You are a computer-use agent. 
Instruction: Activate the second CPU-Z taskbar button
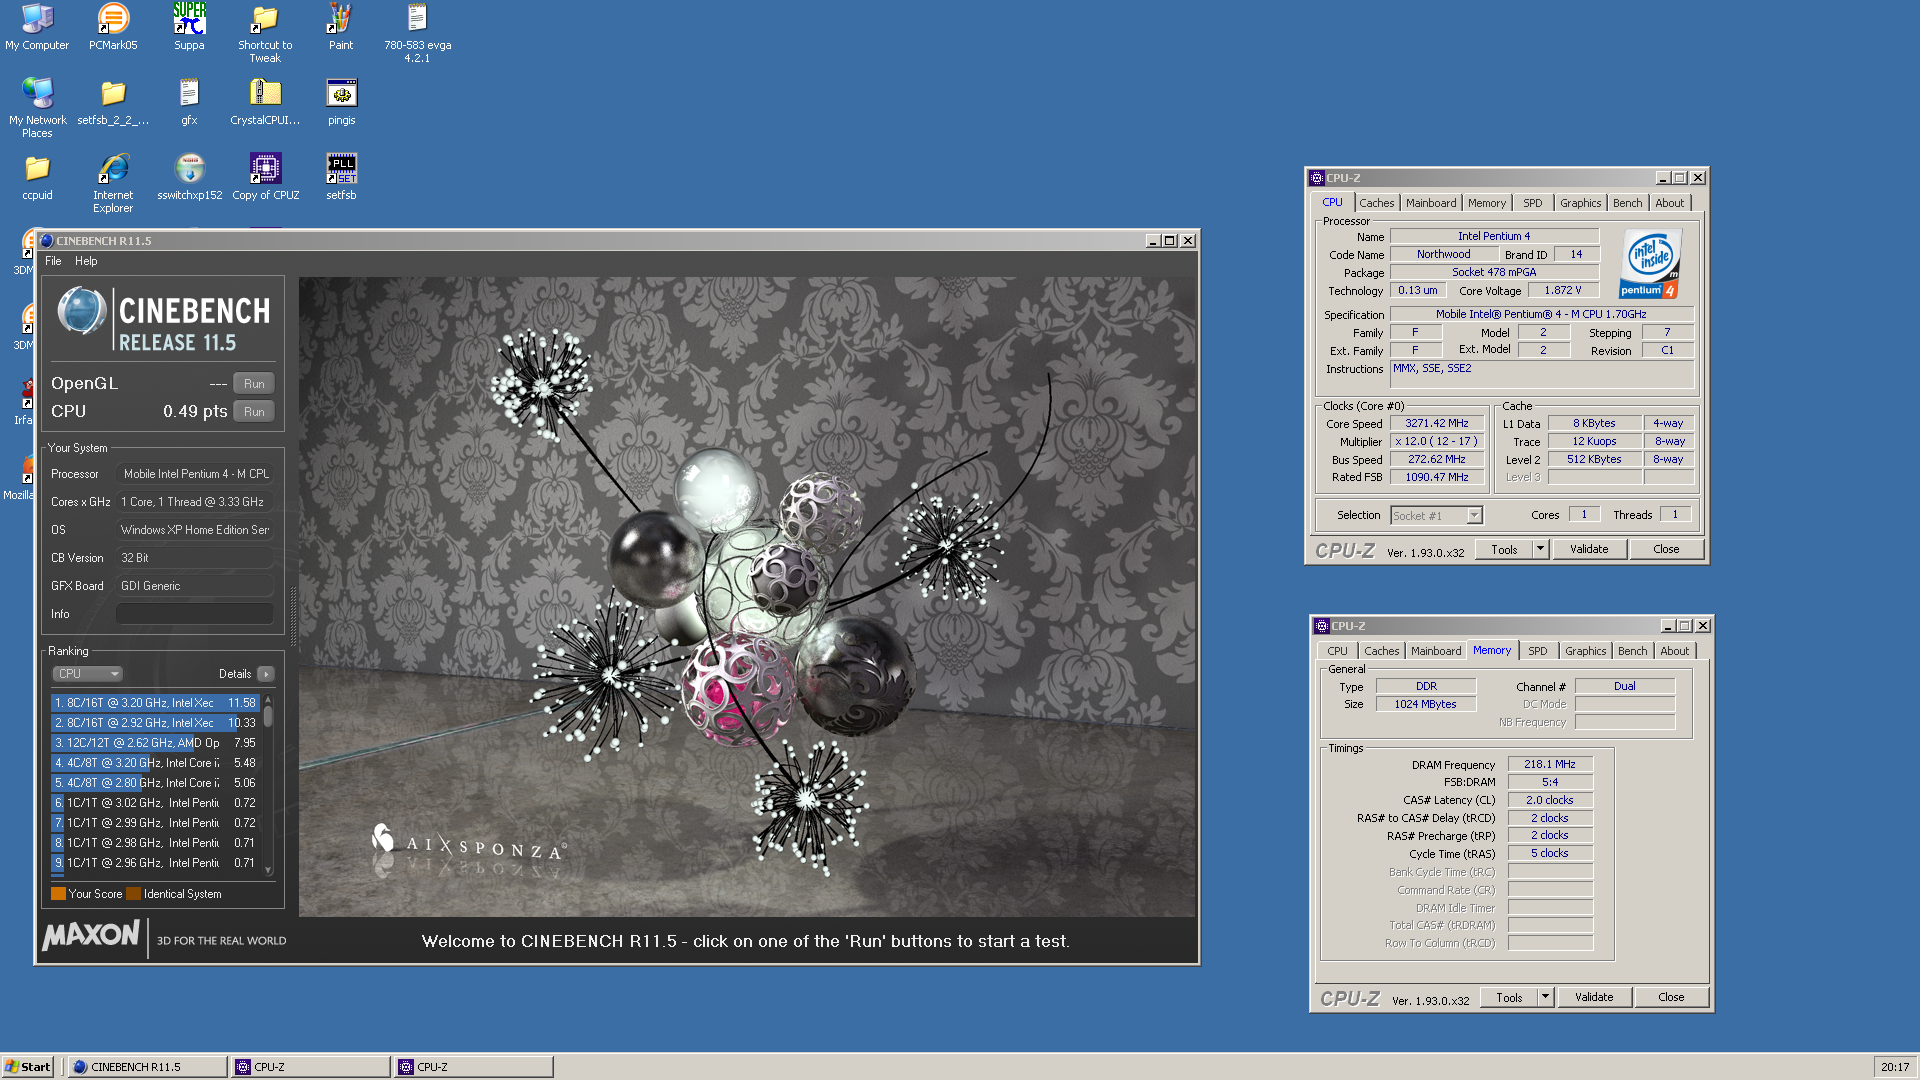(473, 1067)
